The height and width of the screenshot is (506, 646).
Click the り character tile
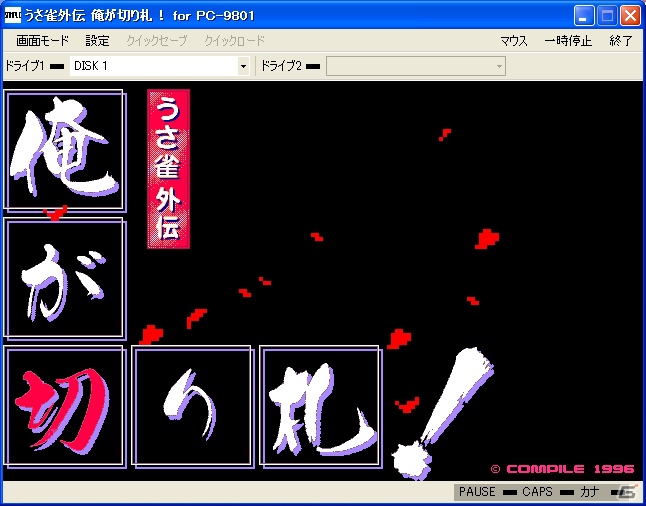click(193, 407)
